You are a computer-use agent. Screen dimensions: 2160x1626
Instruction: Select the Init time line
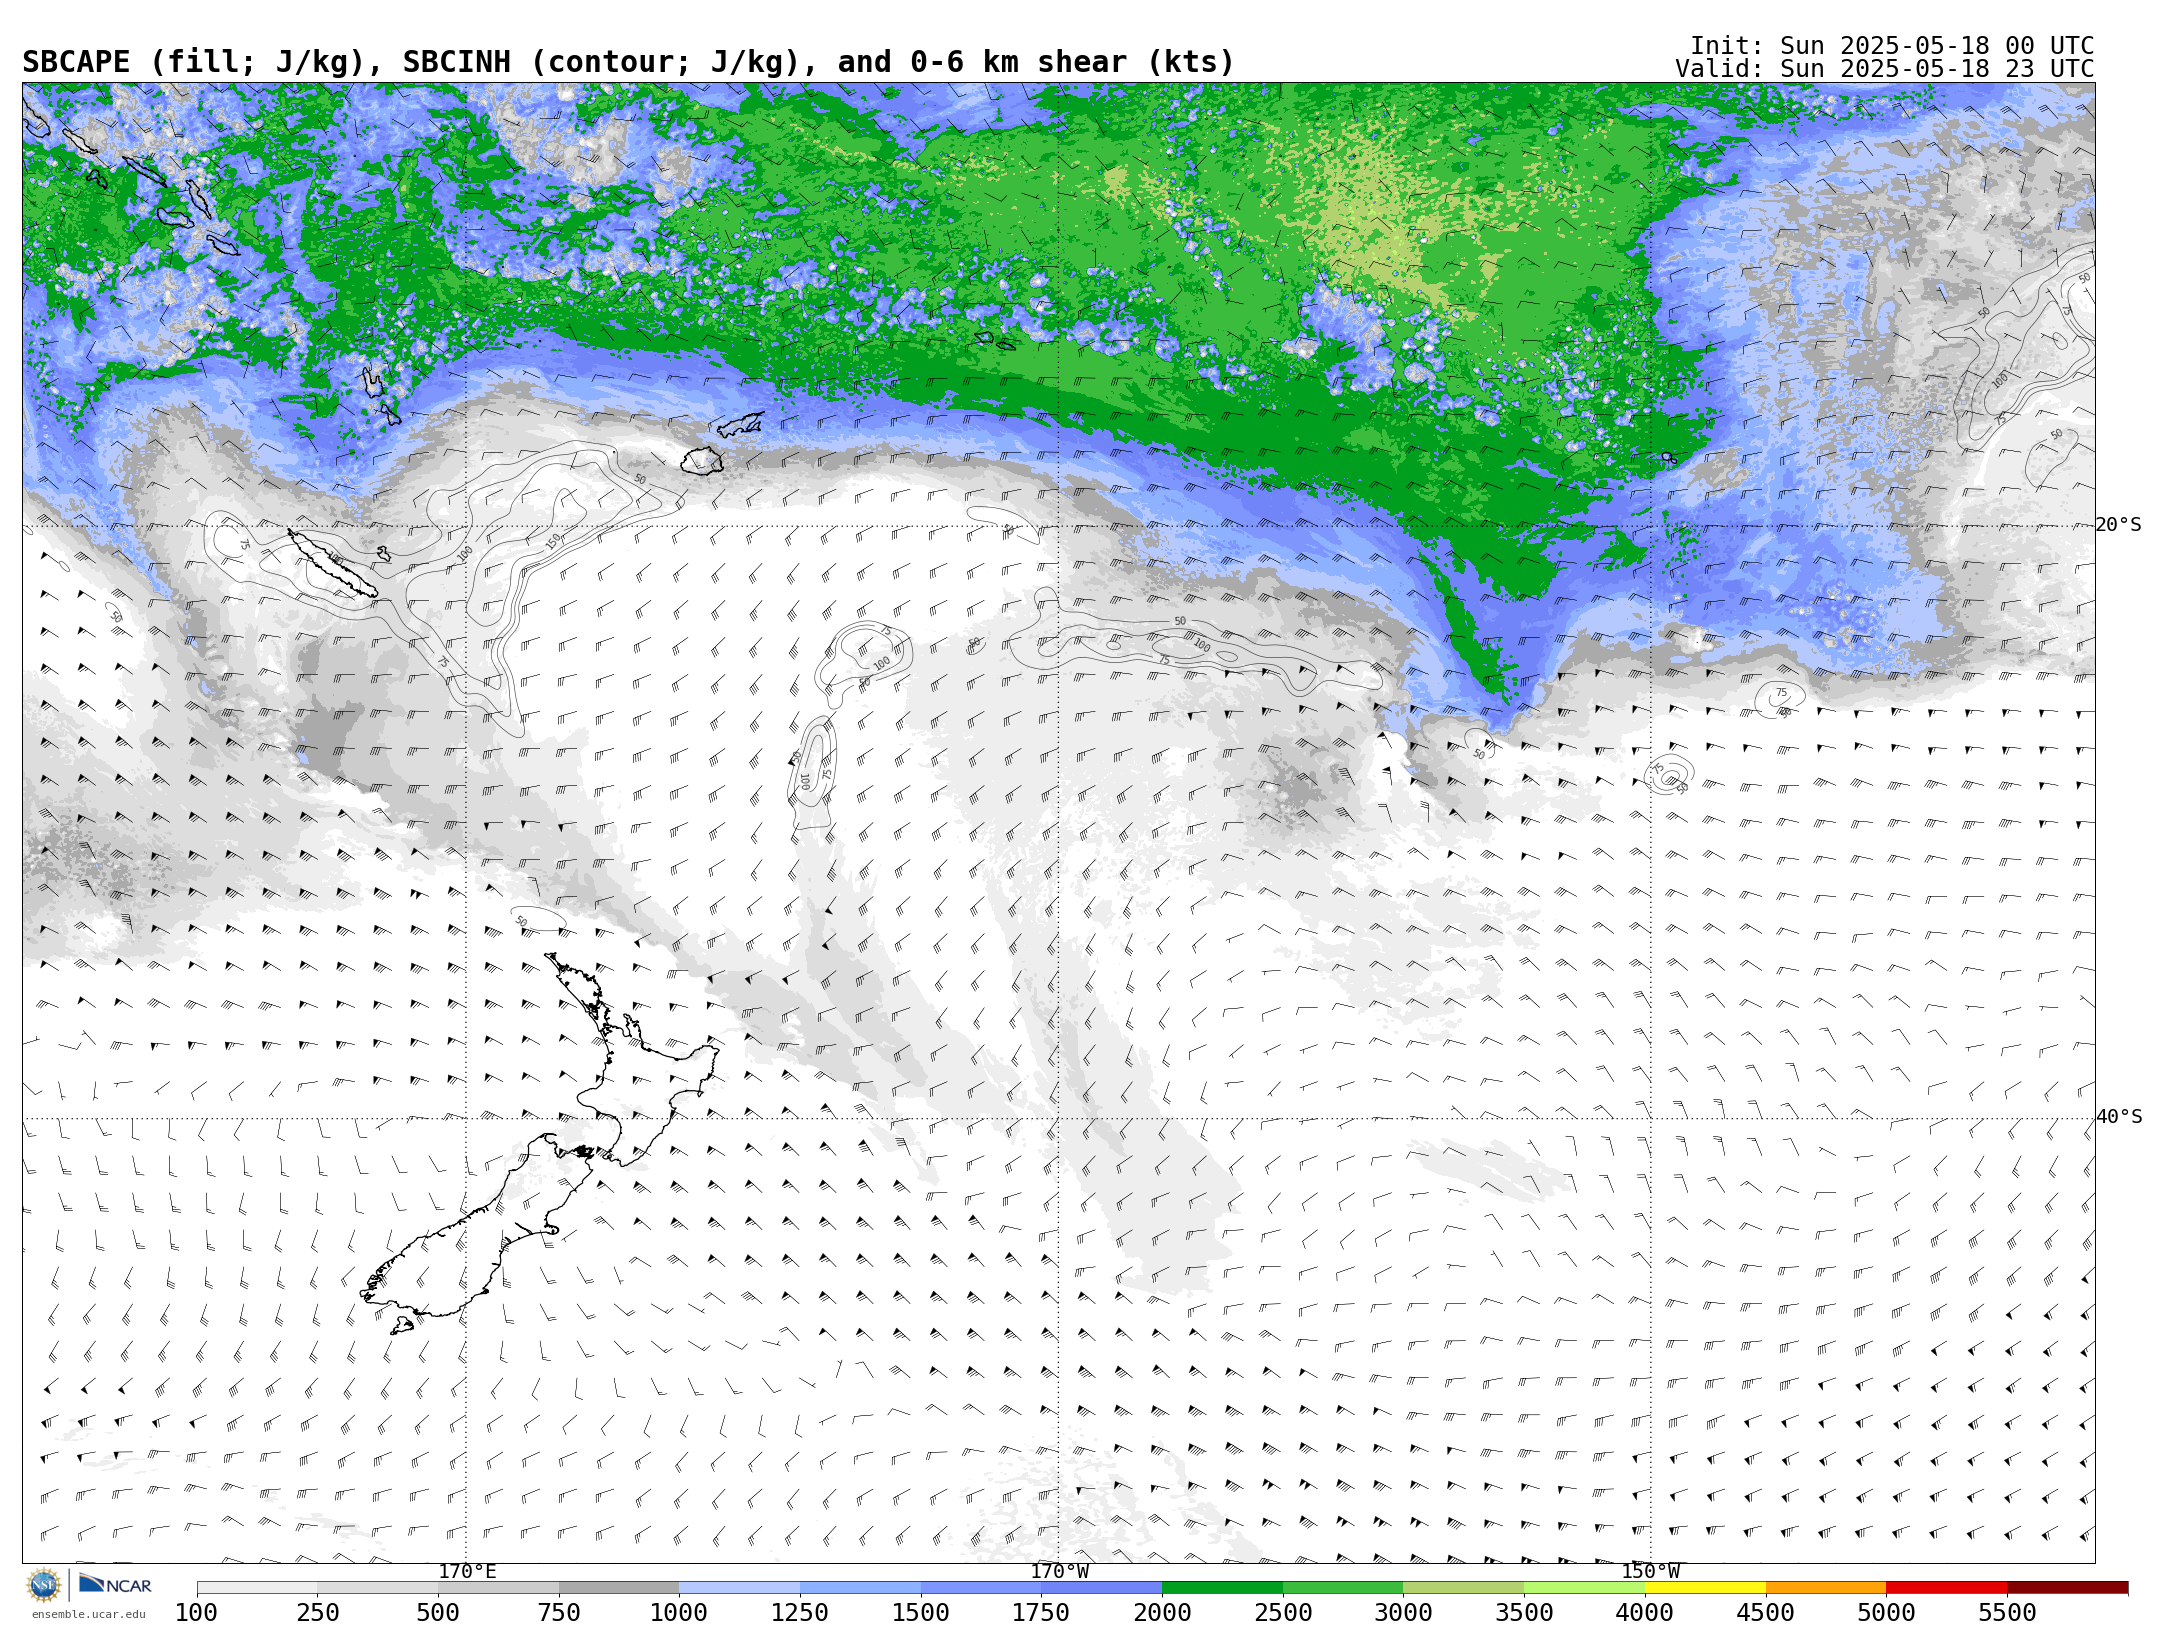click(x=1891, y=46)
